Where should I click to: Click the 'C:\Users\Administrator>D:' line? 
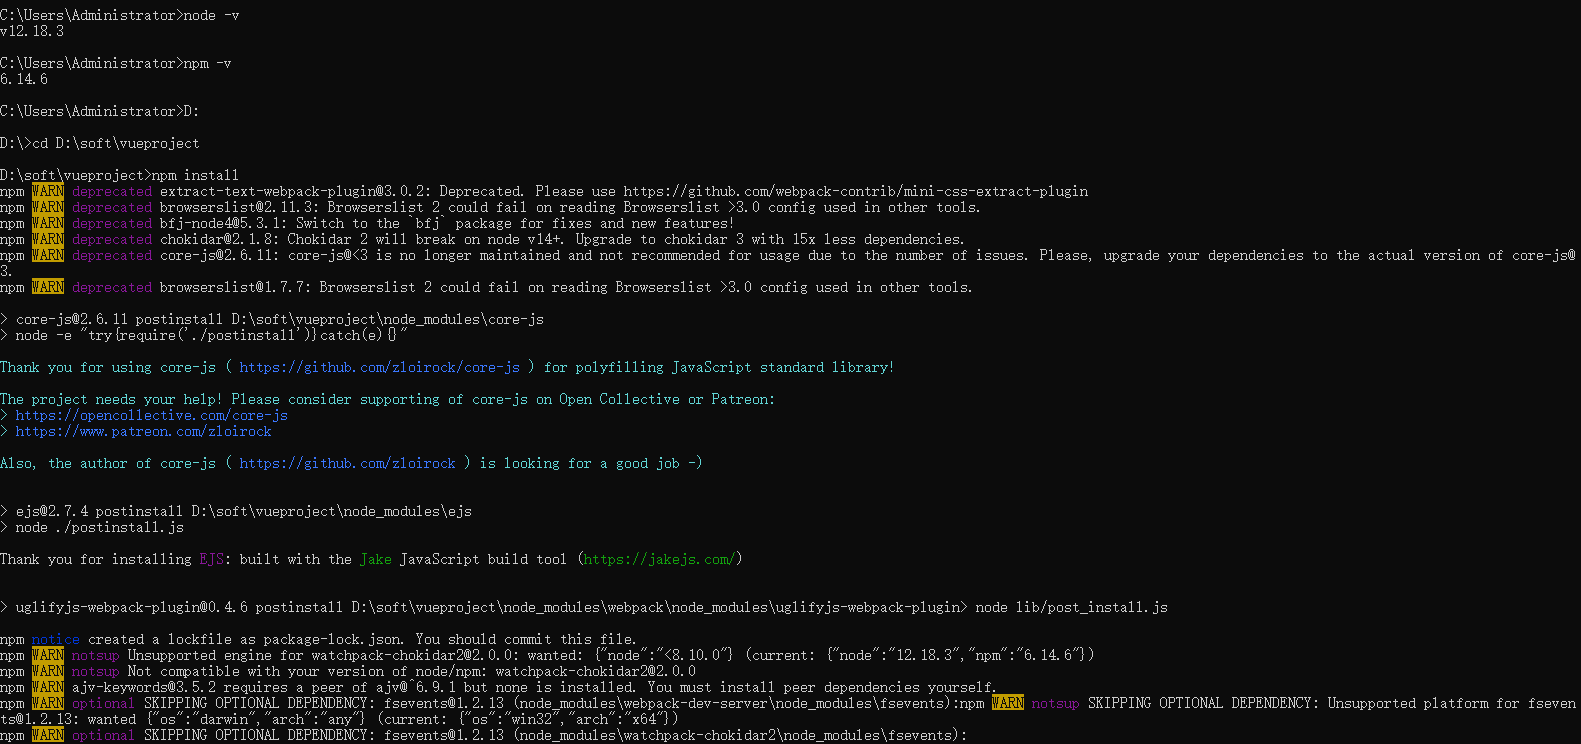coord(100,111)
